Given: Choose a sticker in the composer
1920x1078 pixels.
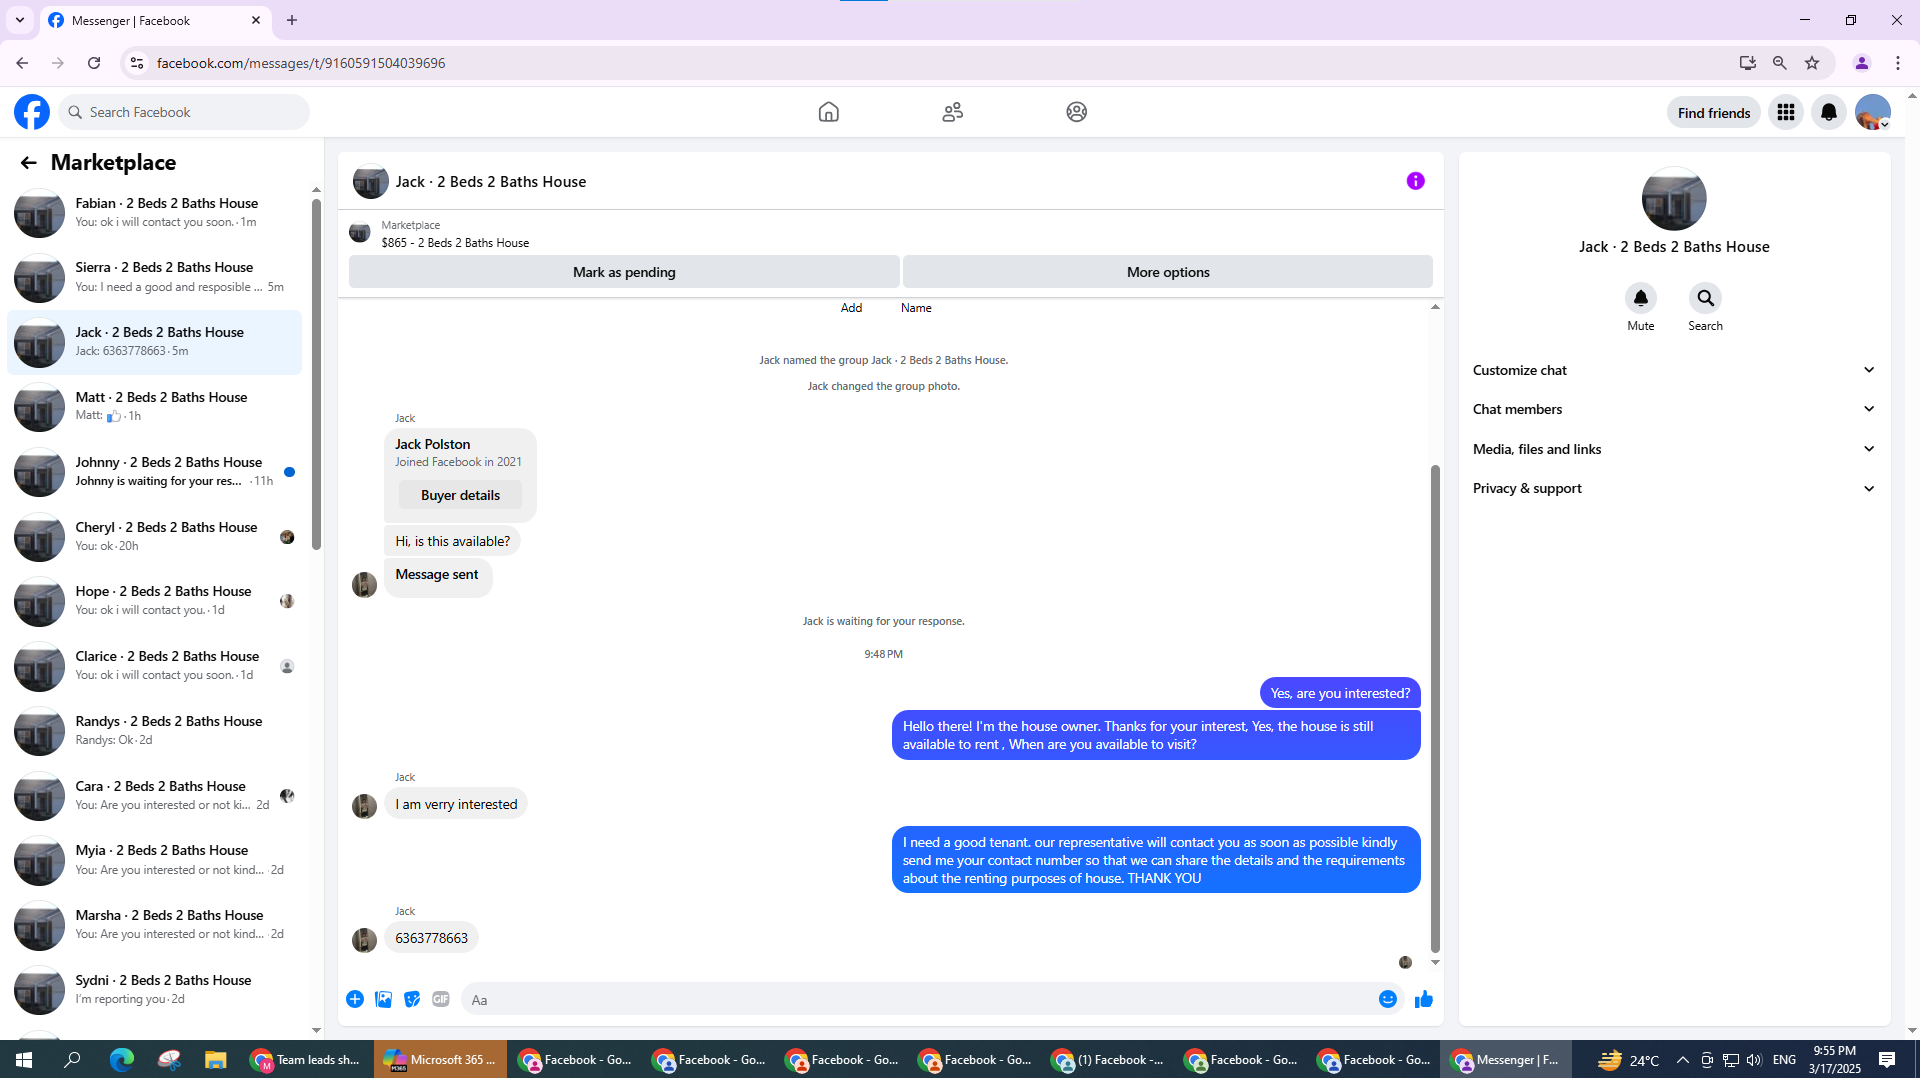Looking at the screenshot, I should click(x=412, y=999).
